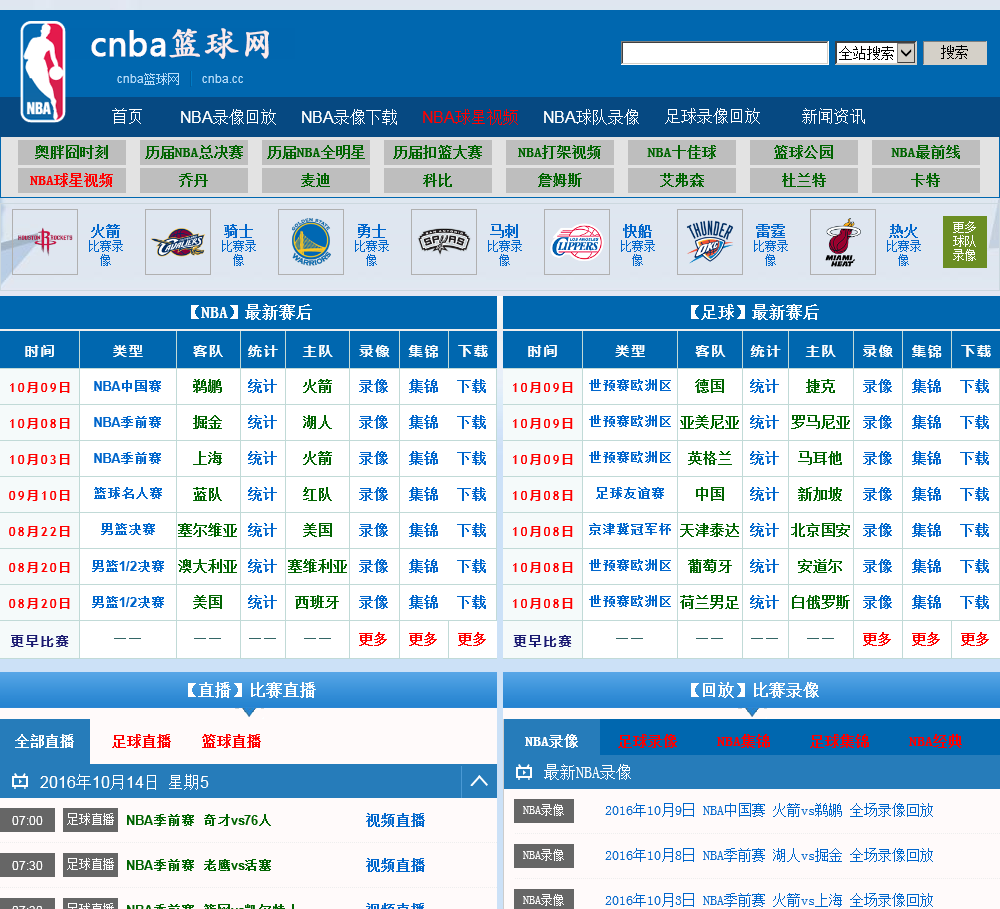Open 录像 for the 德国 vs 捷克 match
Image resolution: width=1000 pixels, height=909 pixels.
[878, 387]
